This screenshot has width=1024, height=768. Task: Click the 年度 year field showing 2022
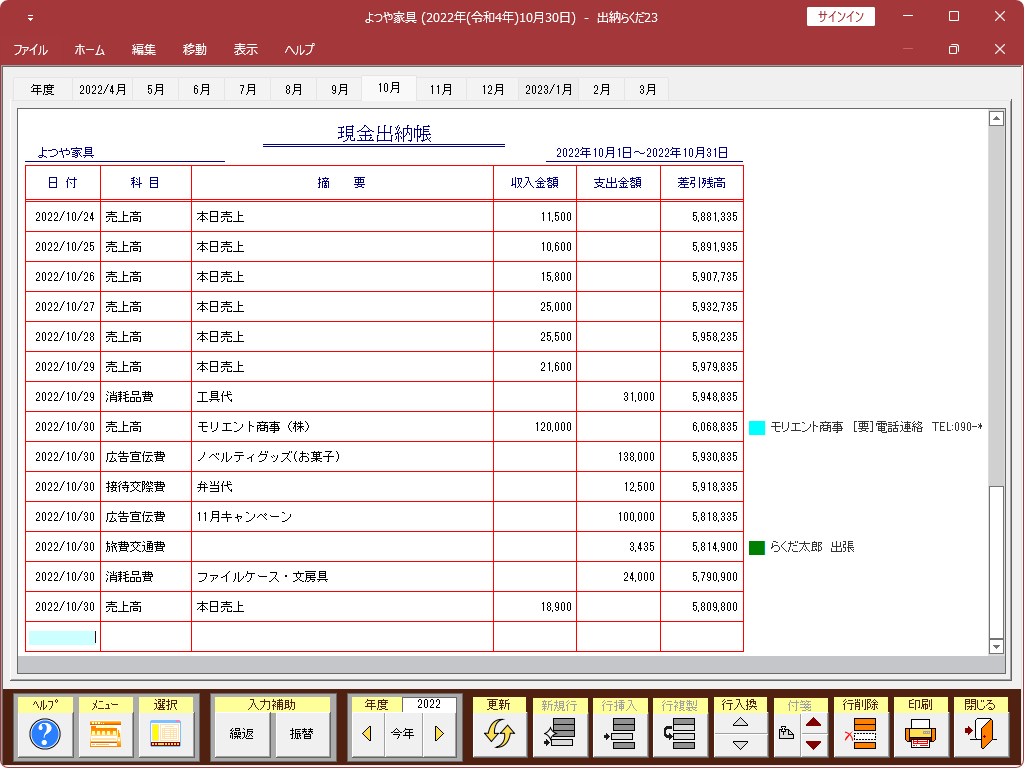(429, 704)
